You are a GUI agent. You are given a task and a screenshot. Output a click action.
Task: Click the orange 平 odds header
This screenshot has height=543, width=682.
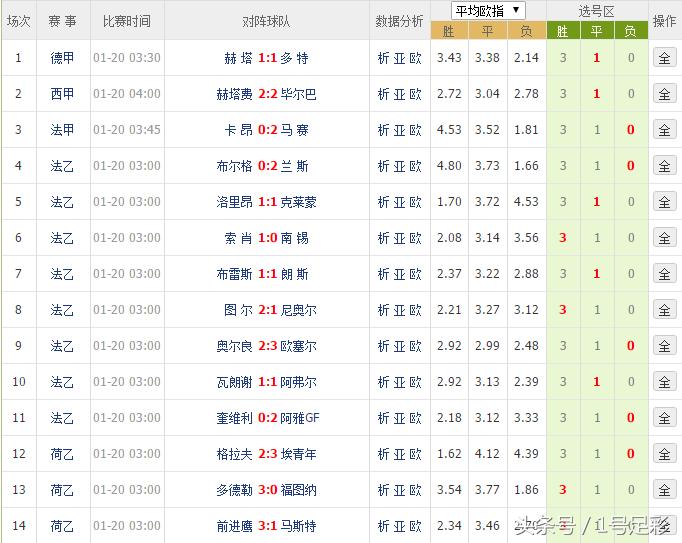pos(488,31)
